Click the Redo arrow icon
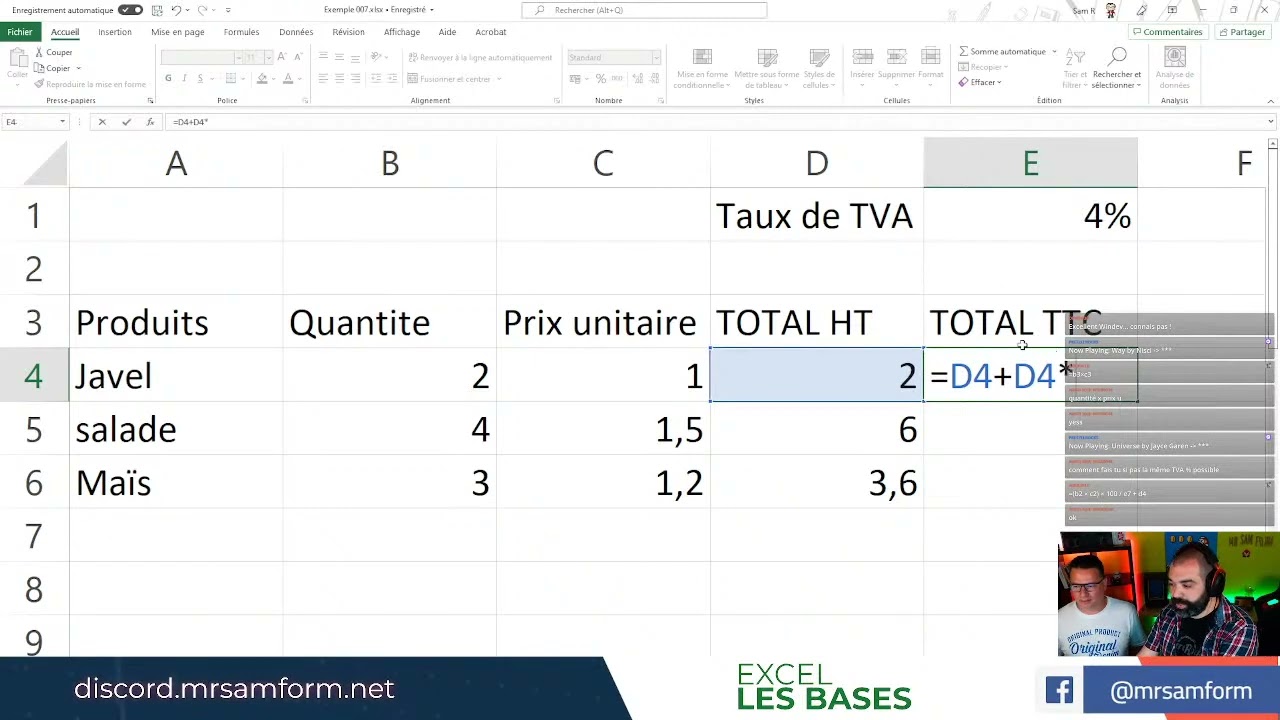 tap(203, 10)
